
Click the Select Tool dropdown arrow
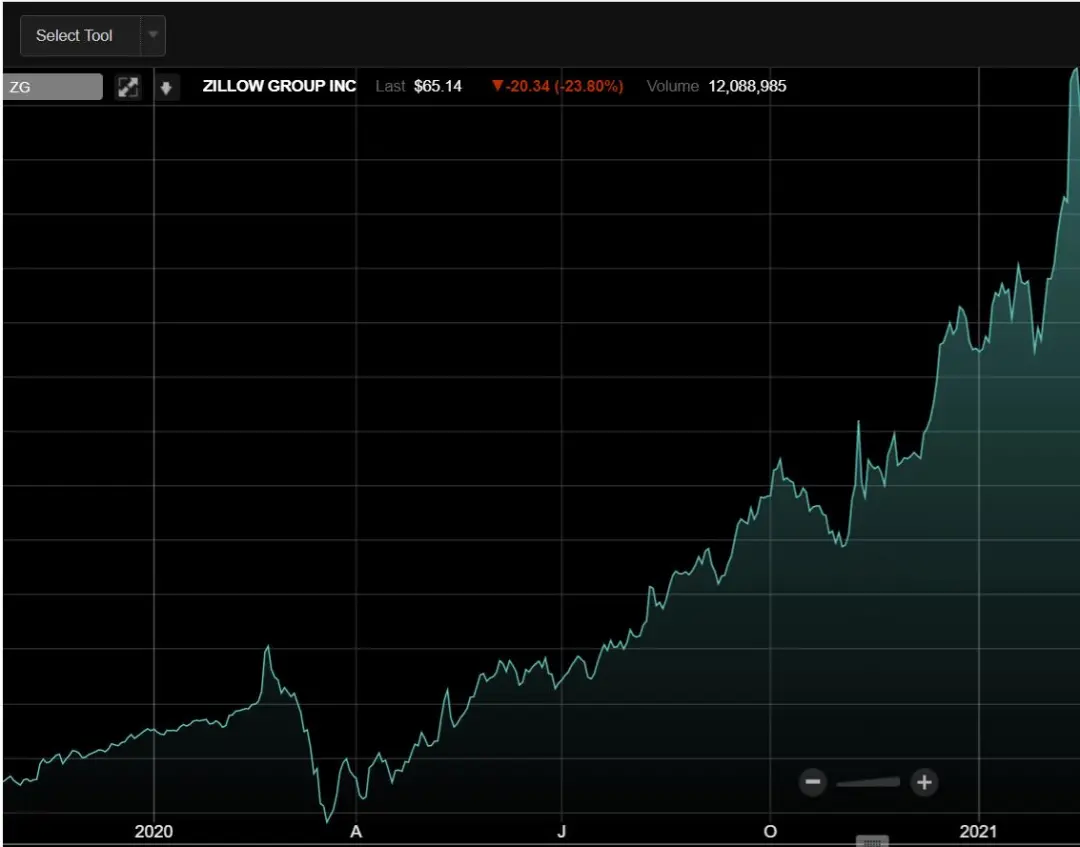point(154,35)
